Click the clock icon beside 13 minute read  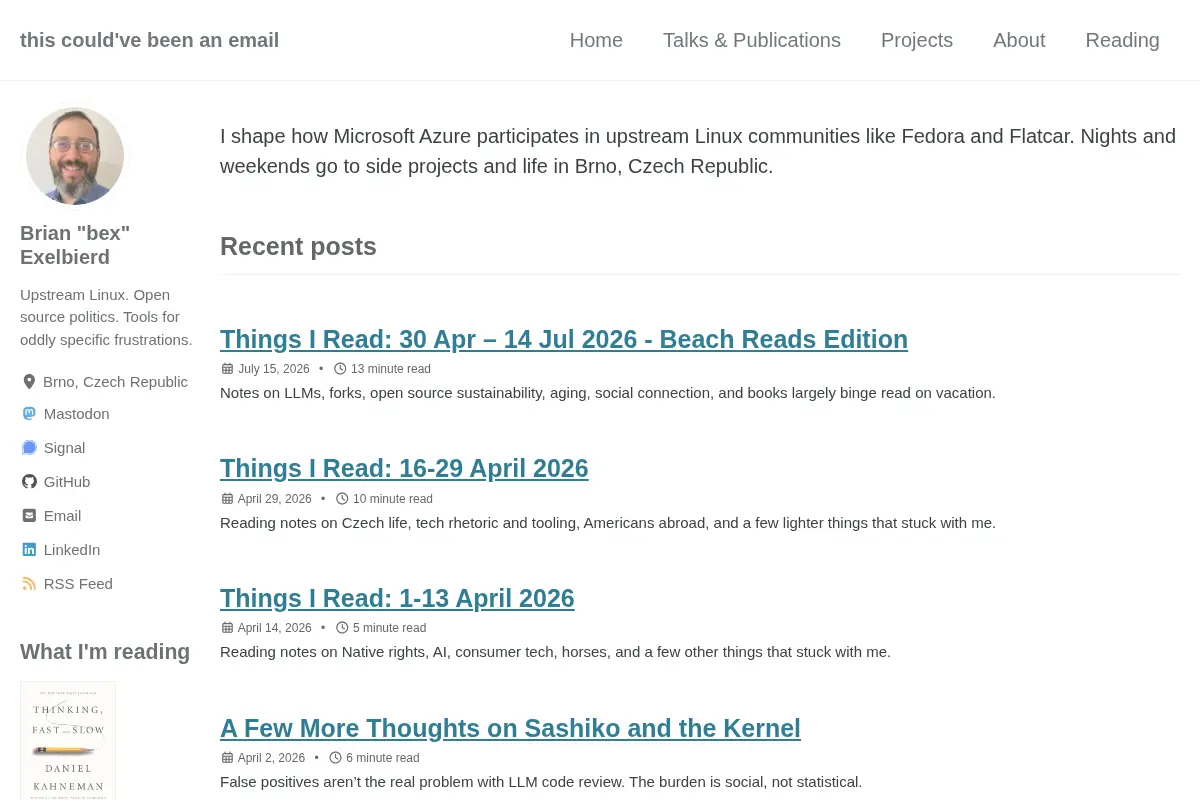(340, 369)
